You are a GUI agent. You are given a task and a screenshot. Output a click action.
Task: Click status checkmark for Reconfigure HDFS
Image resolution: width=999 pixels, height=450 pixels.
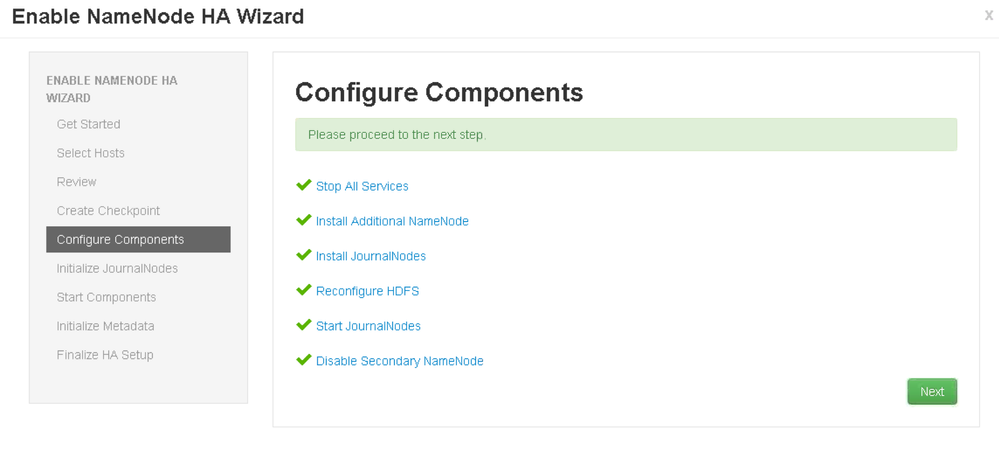click(x=304, y=291)
